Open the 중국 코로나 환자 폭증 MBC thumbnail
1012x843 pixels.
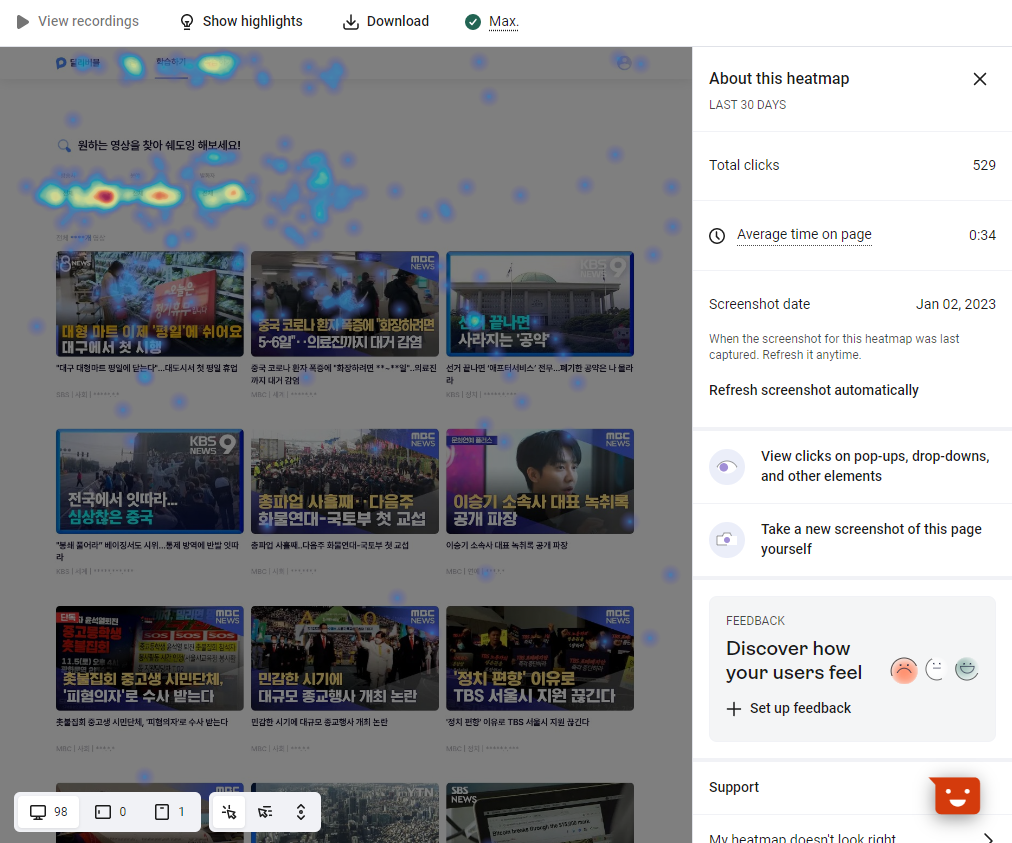(x=345, y=304)
